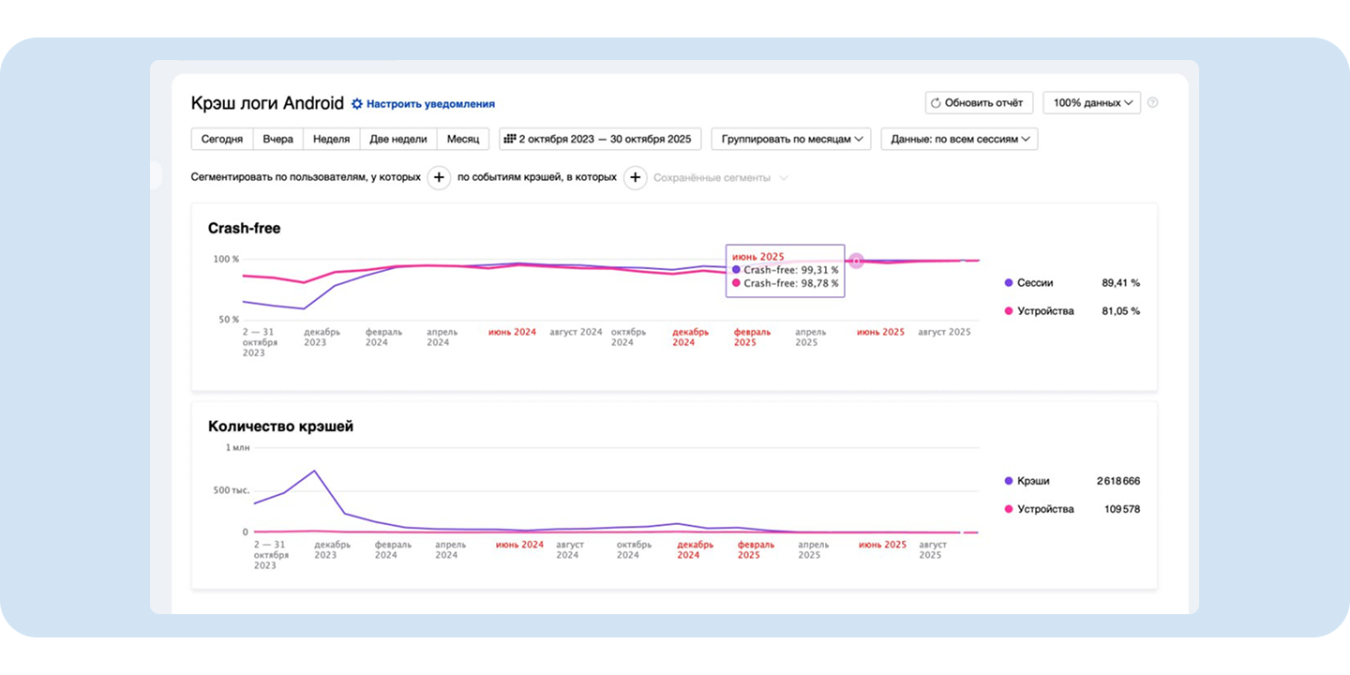Open the 100% данных dropdown

(x=1092, y=103)
